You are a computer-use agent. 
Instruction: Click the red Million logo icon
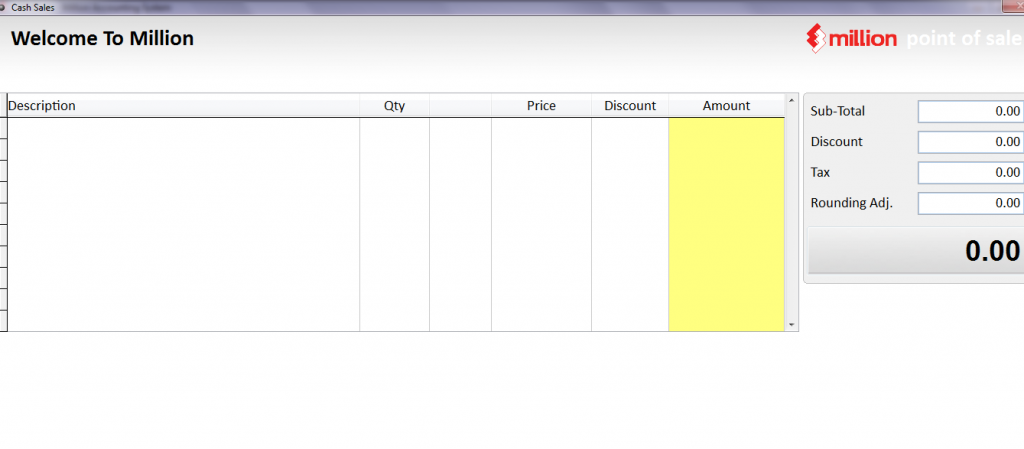click(819, 39)
